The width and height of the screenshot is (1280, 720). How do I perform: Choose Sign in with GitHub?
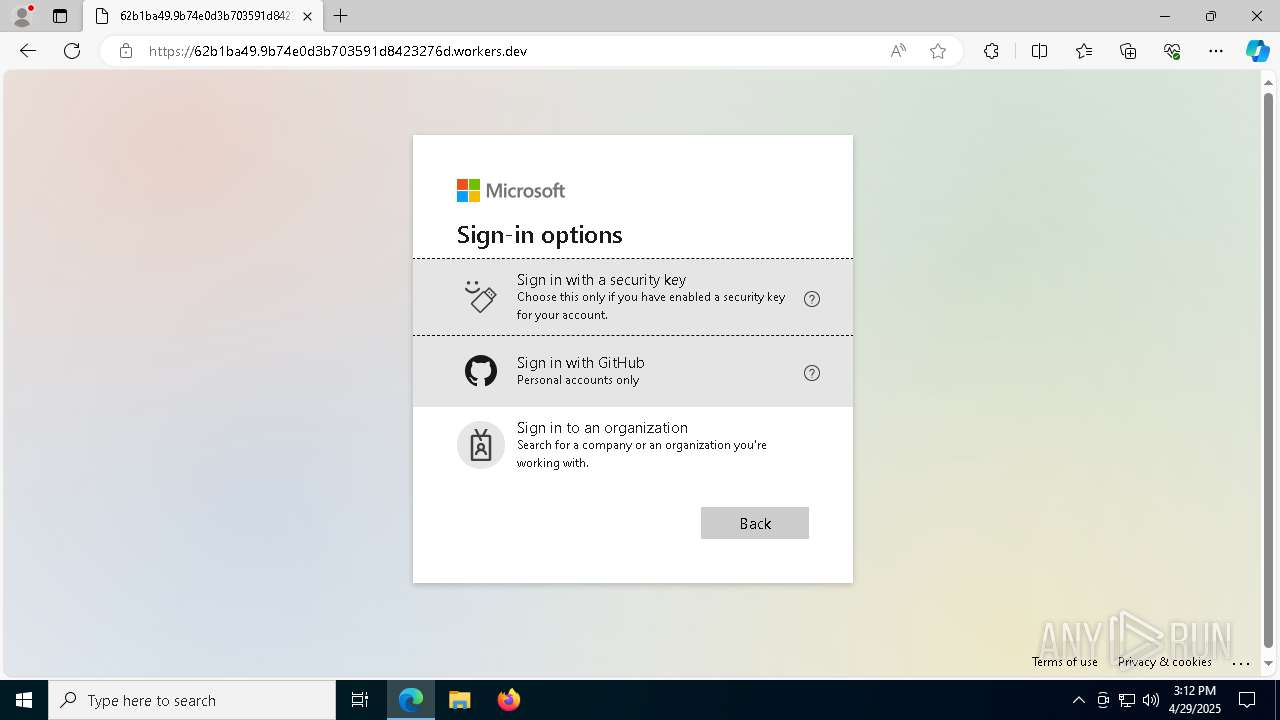[x=633, y=371]
